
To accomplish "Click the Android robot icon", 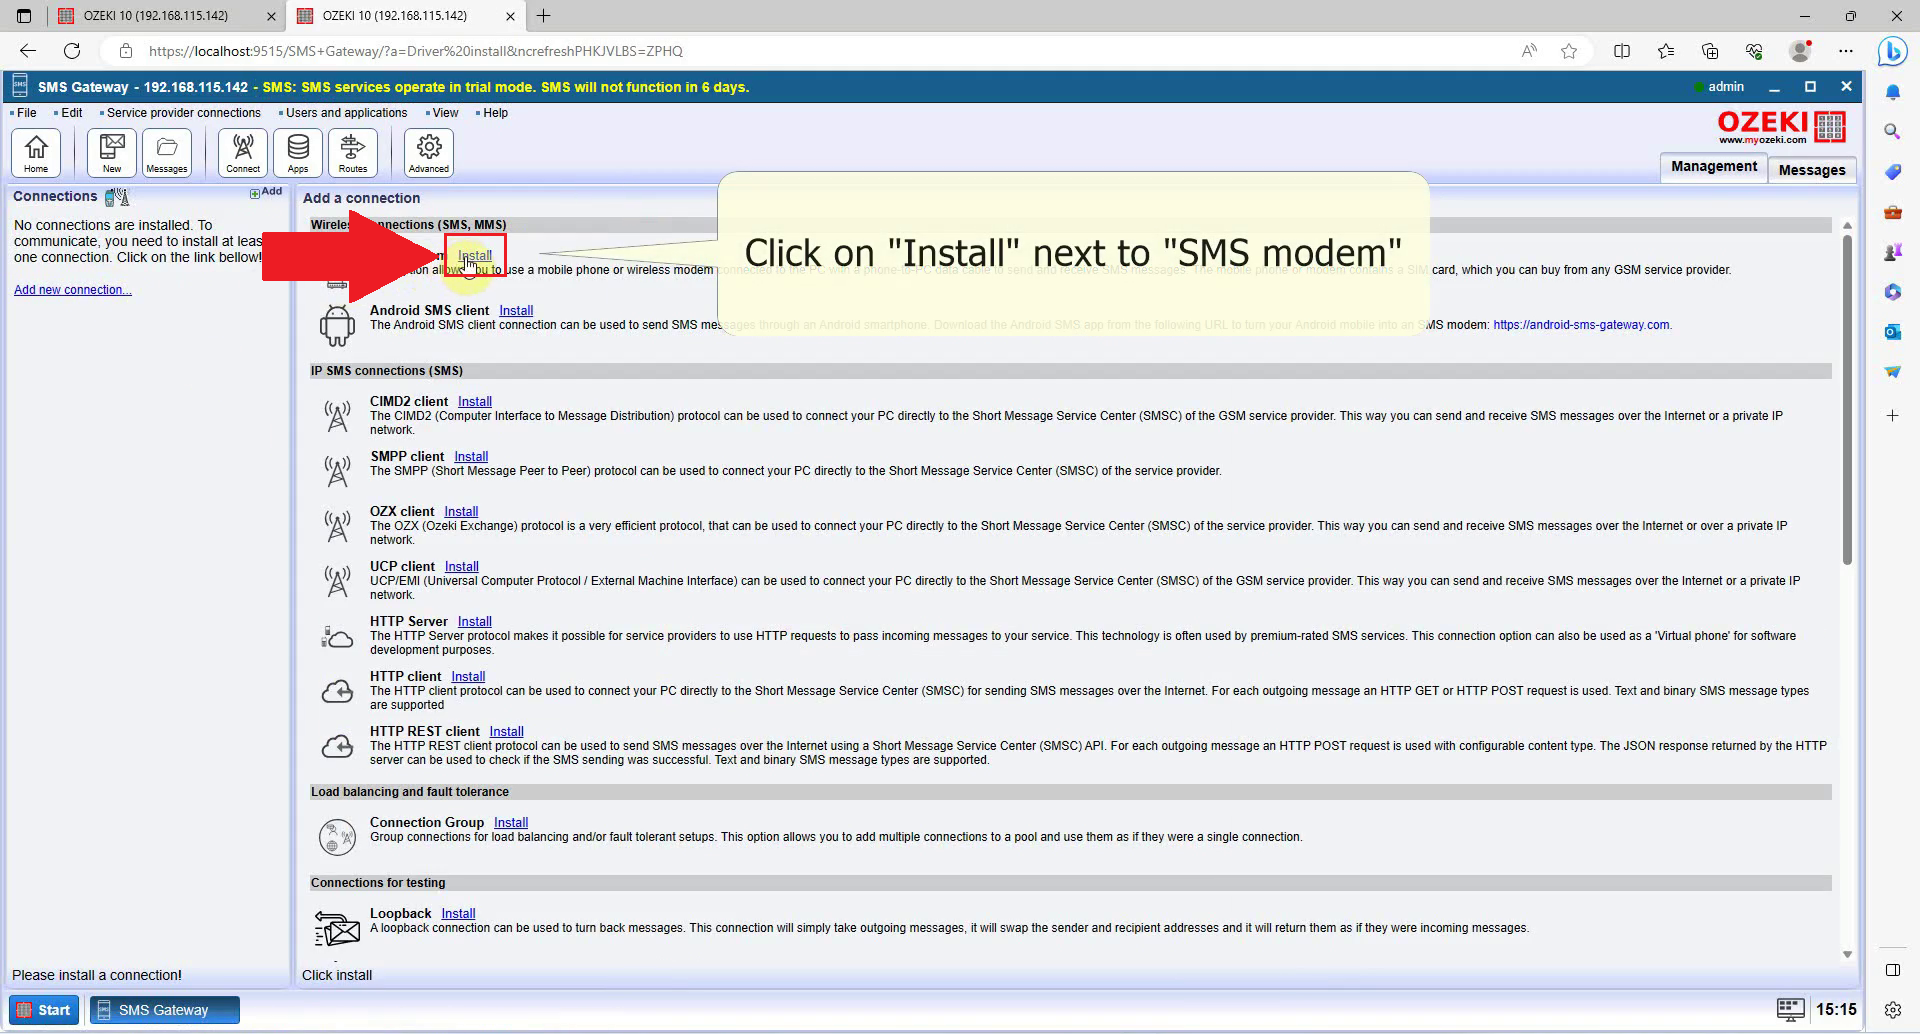I will [337, 326].
